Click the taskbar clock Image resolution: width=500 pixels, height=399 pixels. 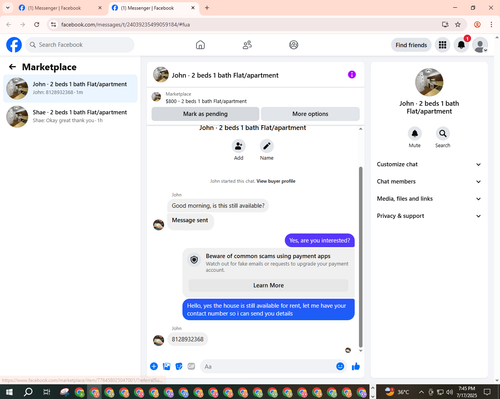point(466,392)
